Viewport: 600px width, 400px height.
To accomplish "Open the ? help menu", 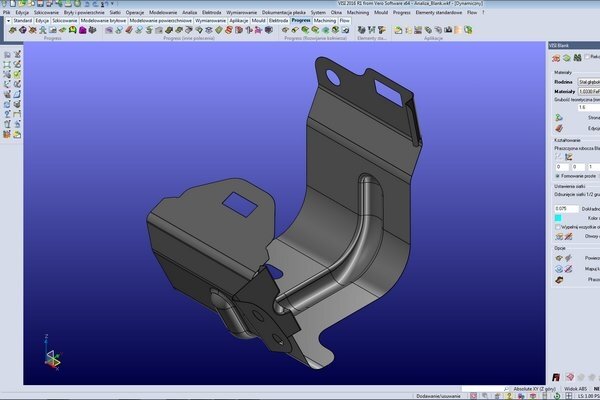I will pyautogui.click(x=483, y=13).
